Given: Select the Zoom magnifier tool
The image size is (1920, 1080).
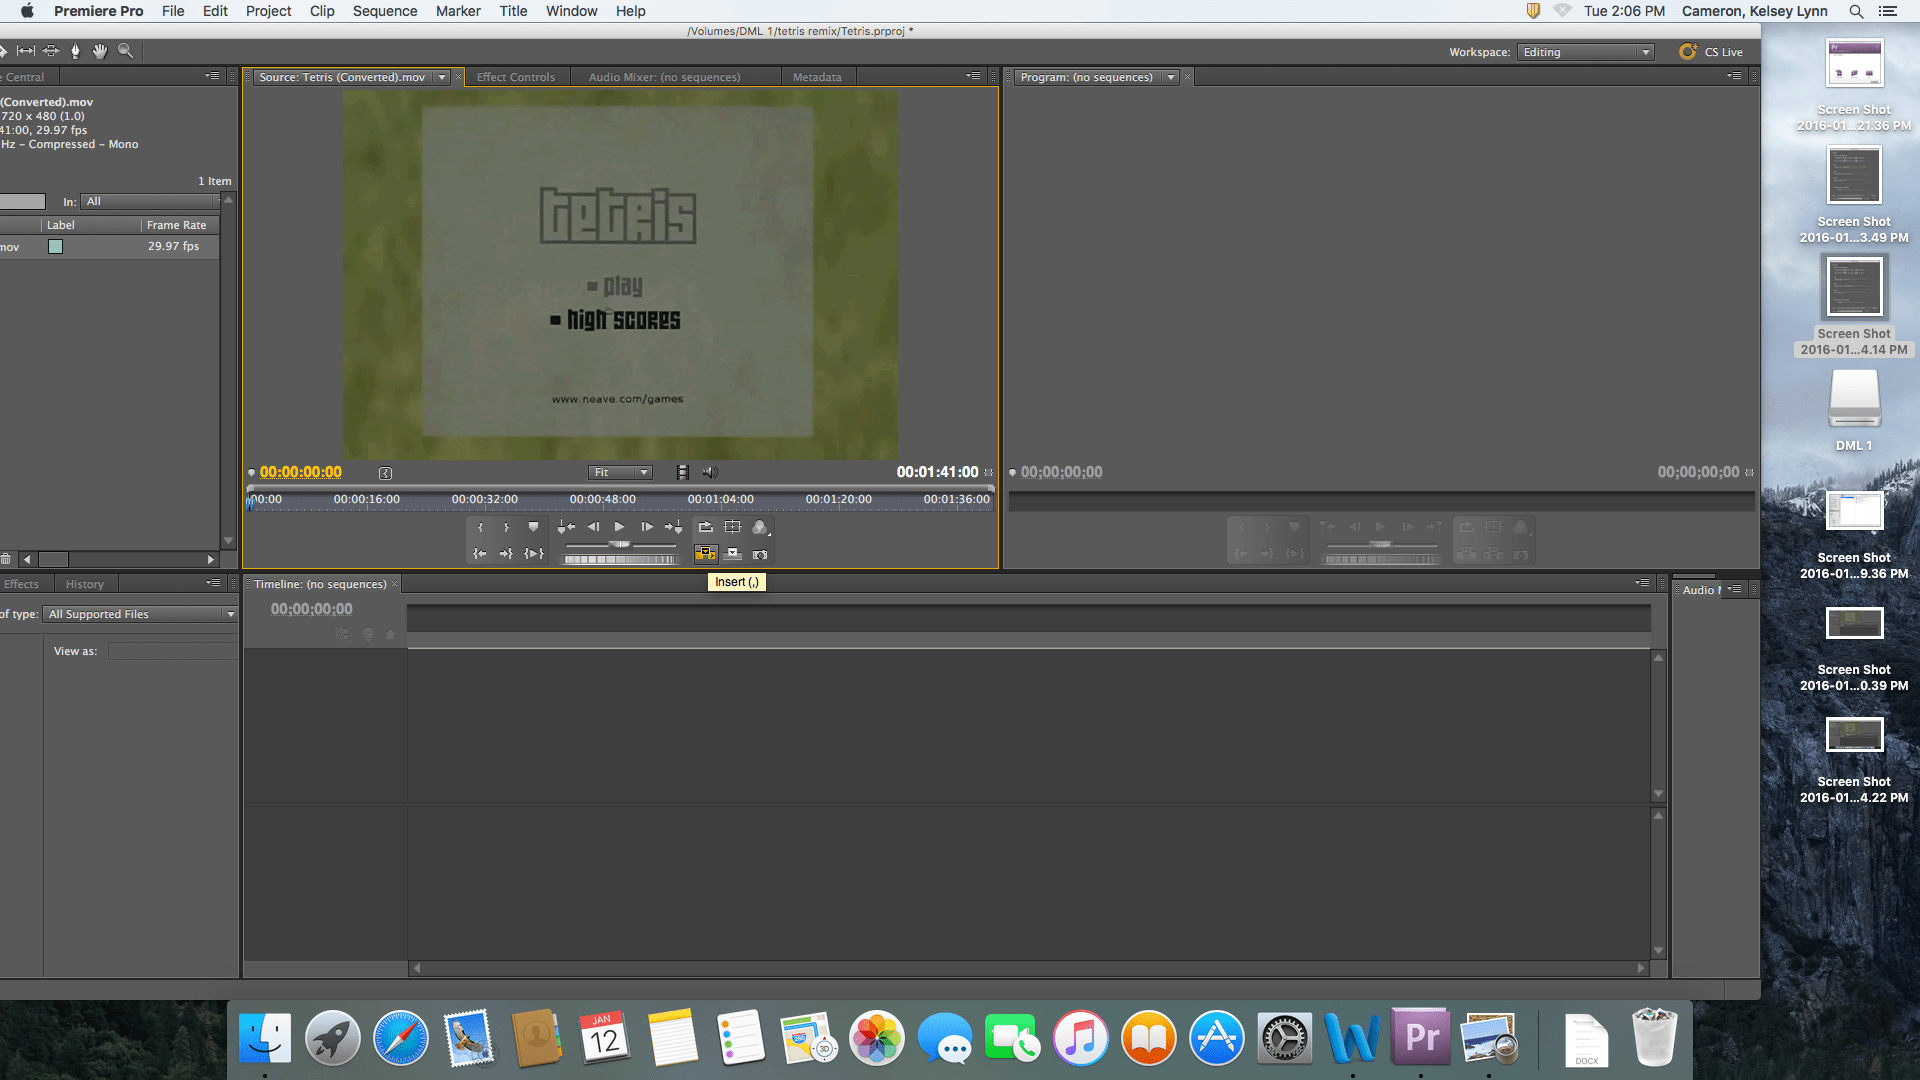Looking at the screenshot, I should (125, 51).
